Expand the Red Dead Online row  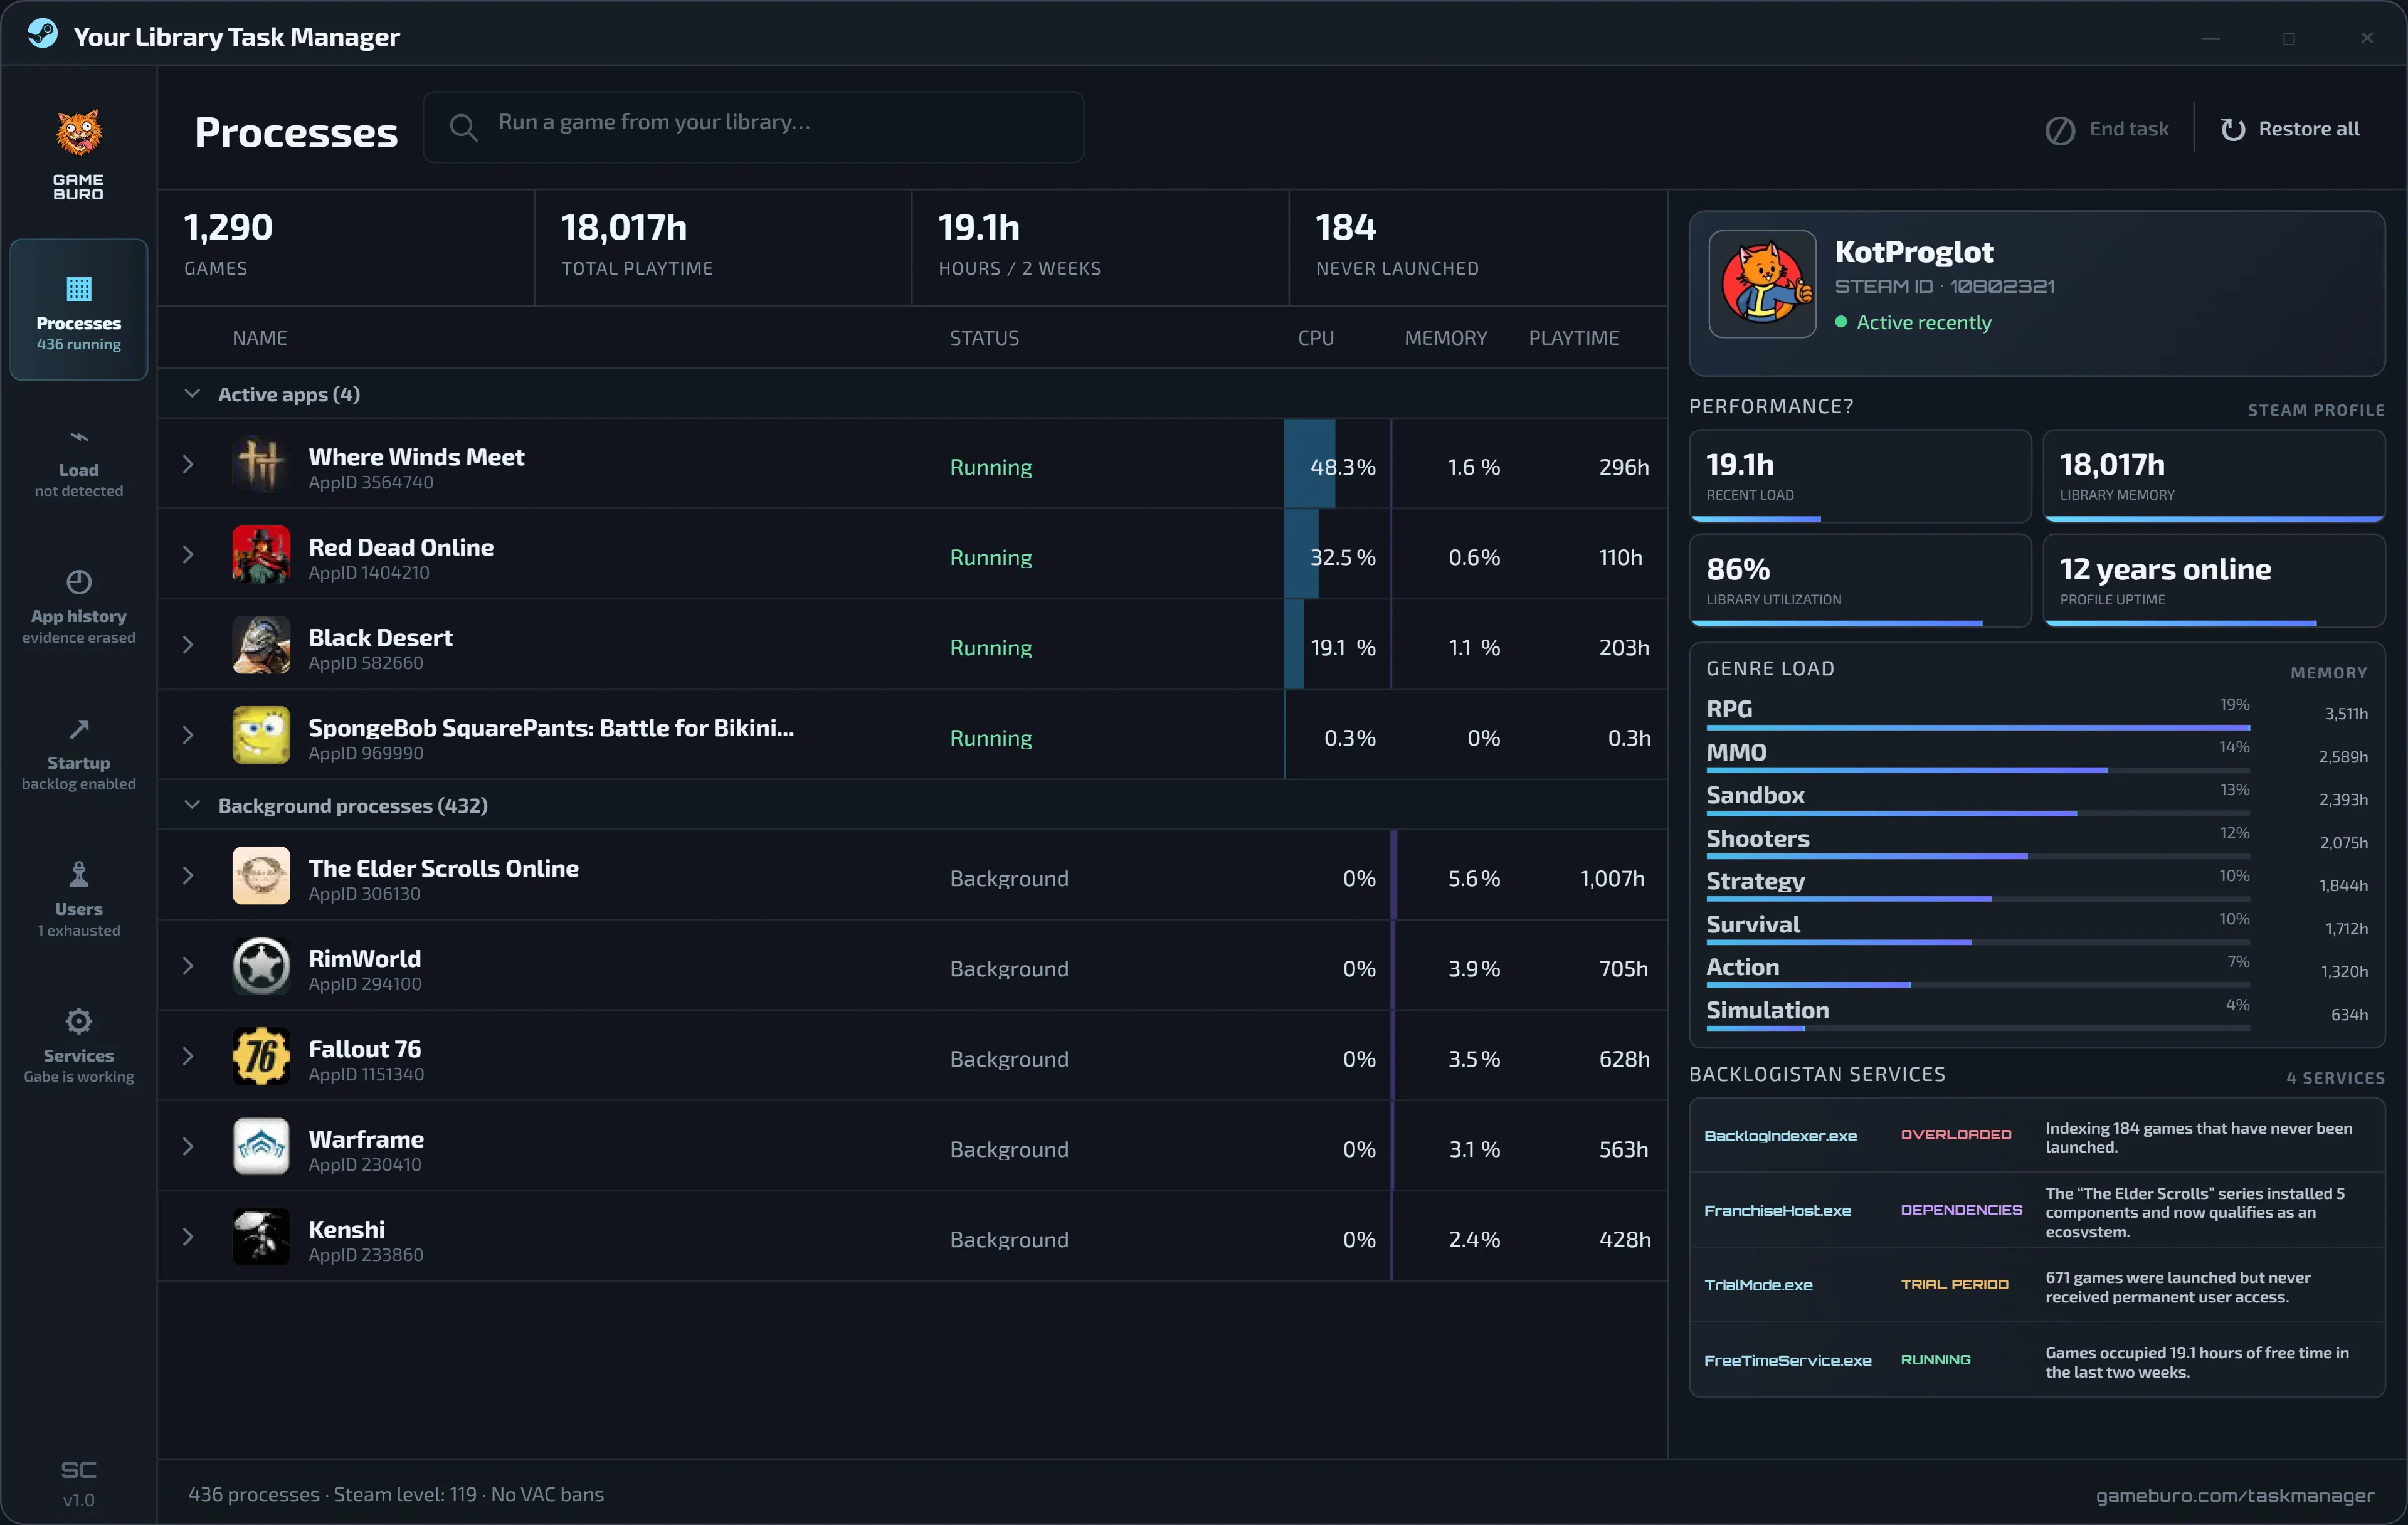(188, 554)
